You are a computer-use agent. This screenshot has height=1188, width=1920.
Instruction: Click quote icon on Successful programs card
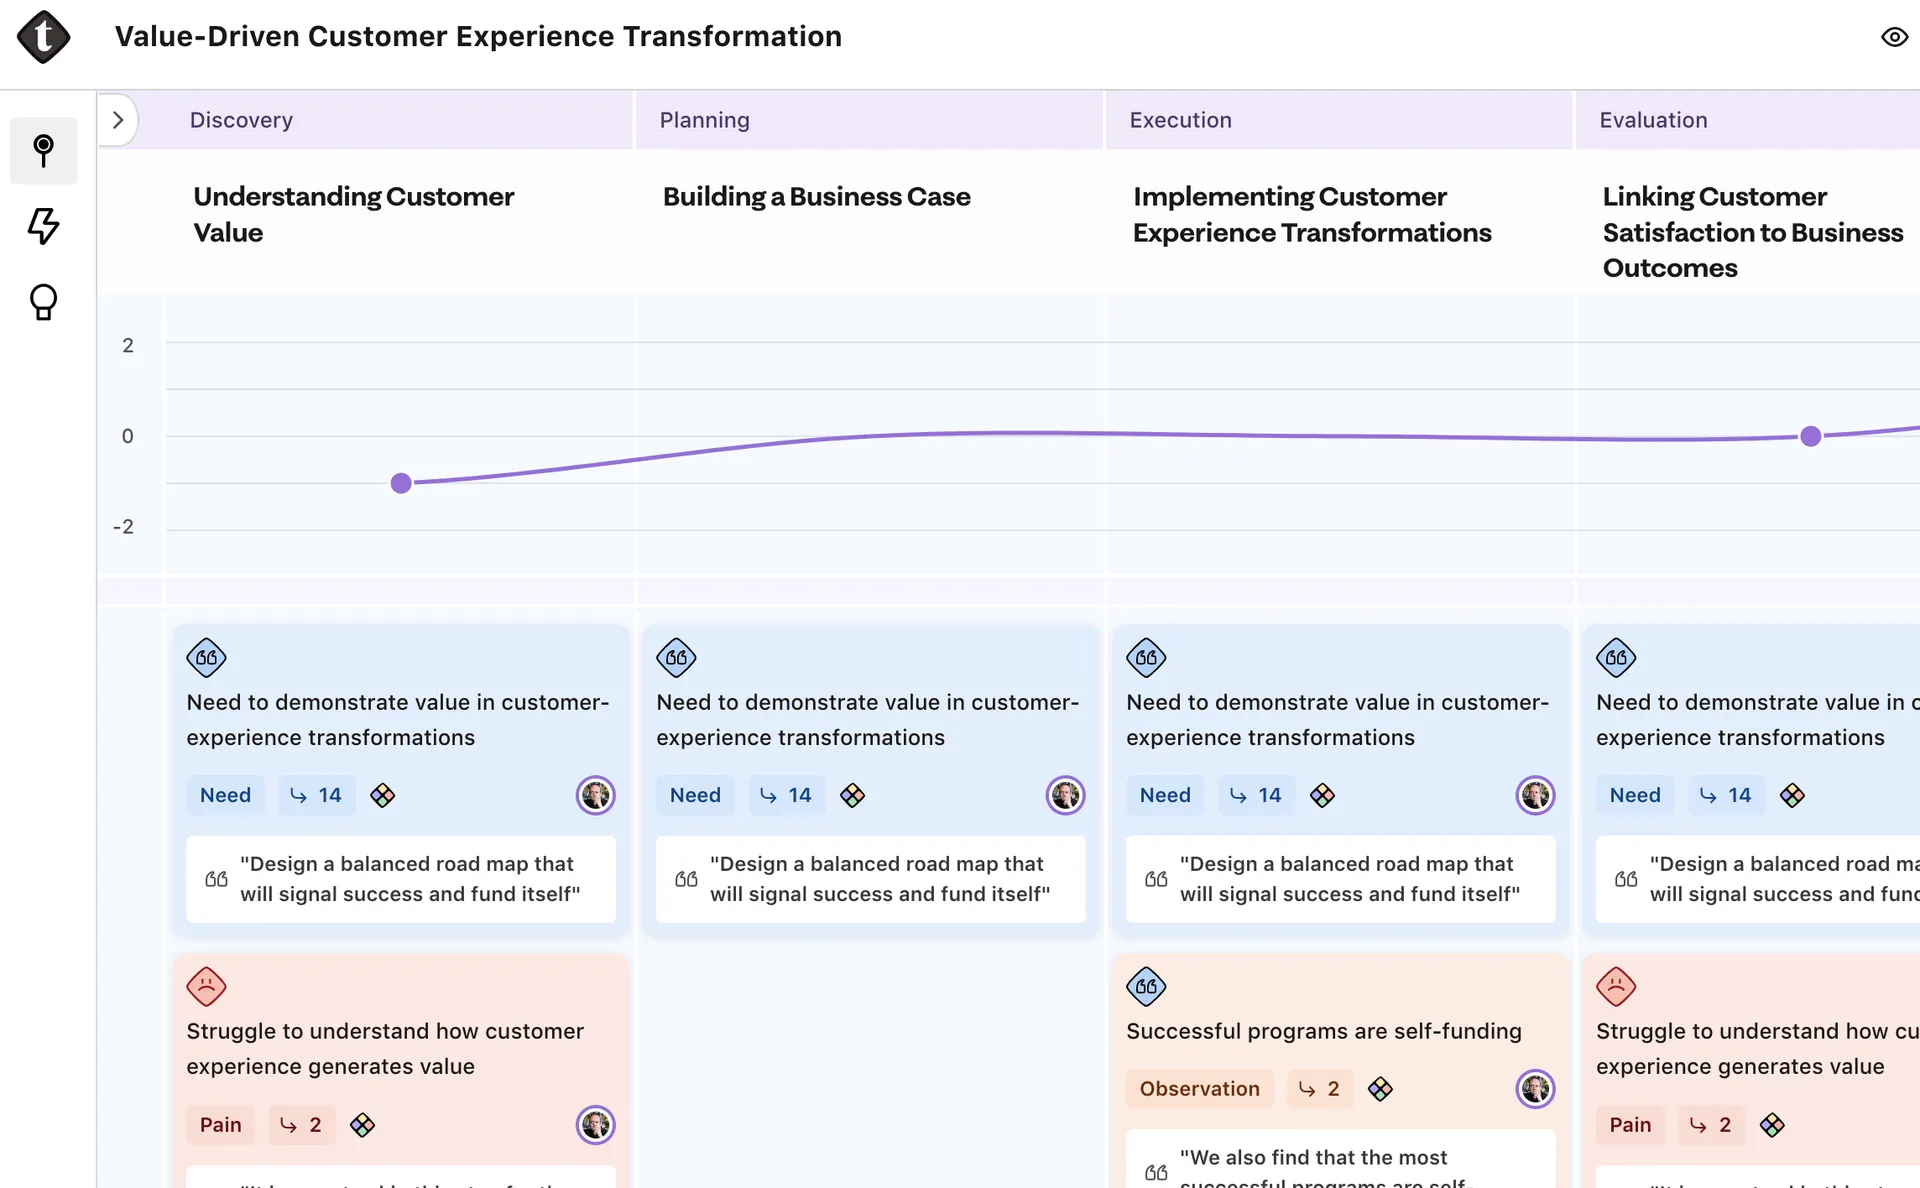point(1146,987)
